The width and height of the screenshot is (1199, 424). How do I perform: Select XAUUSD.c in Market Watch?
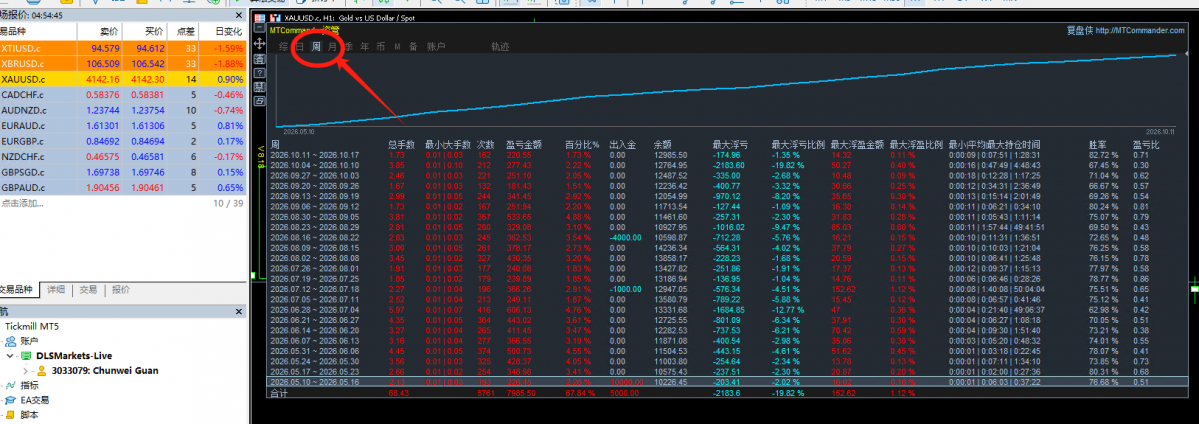coord(122,80)
